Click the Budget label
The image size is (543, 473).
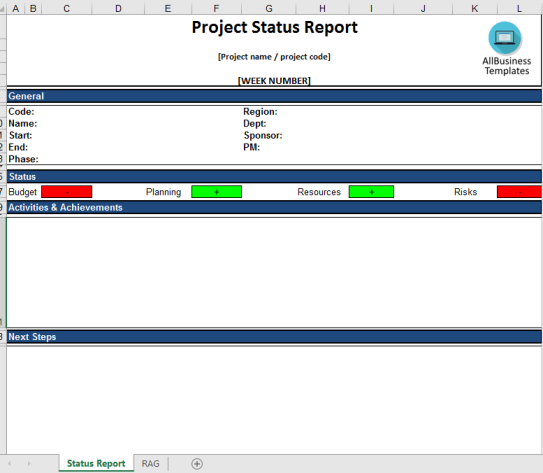pyautogui.click(x=23, y=192)
